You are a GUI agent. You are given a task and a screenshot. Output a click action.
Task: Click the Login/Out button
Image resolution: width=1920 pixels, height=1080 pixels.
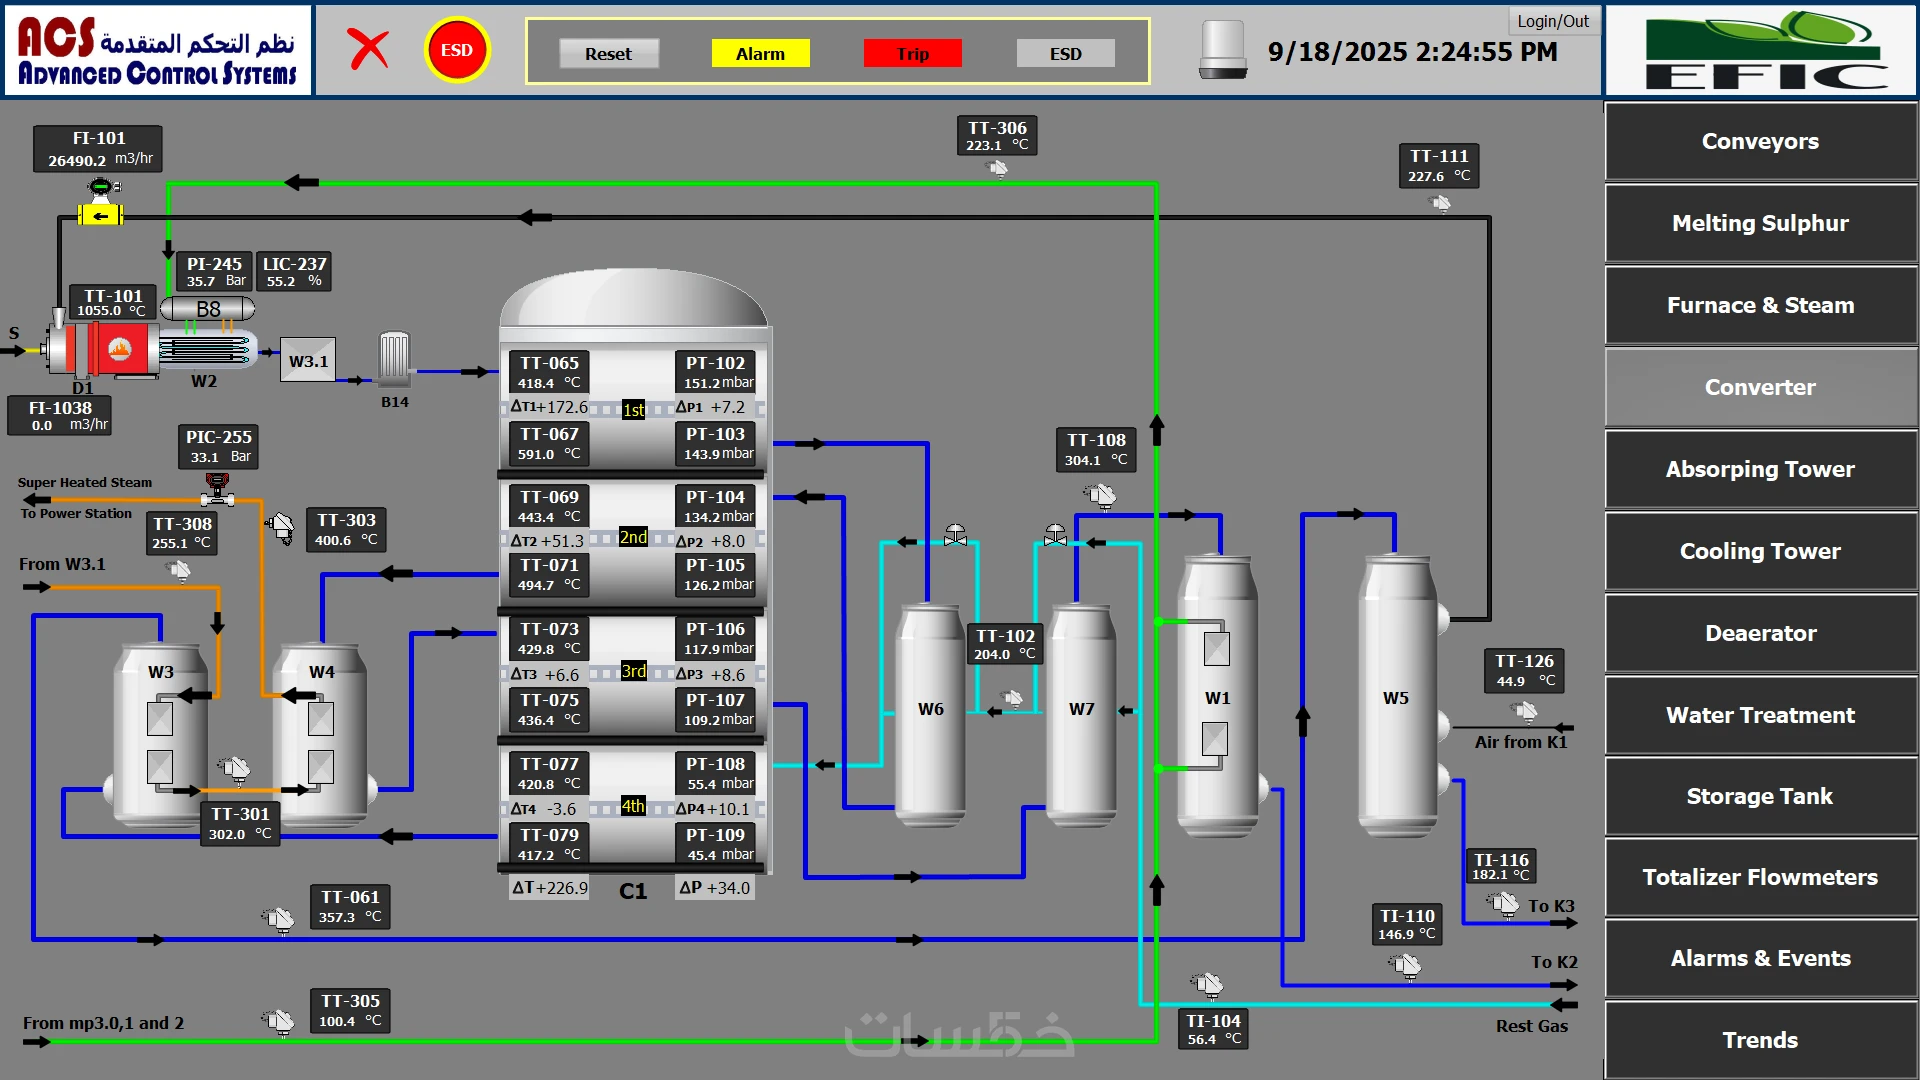tap(1552, 21)
